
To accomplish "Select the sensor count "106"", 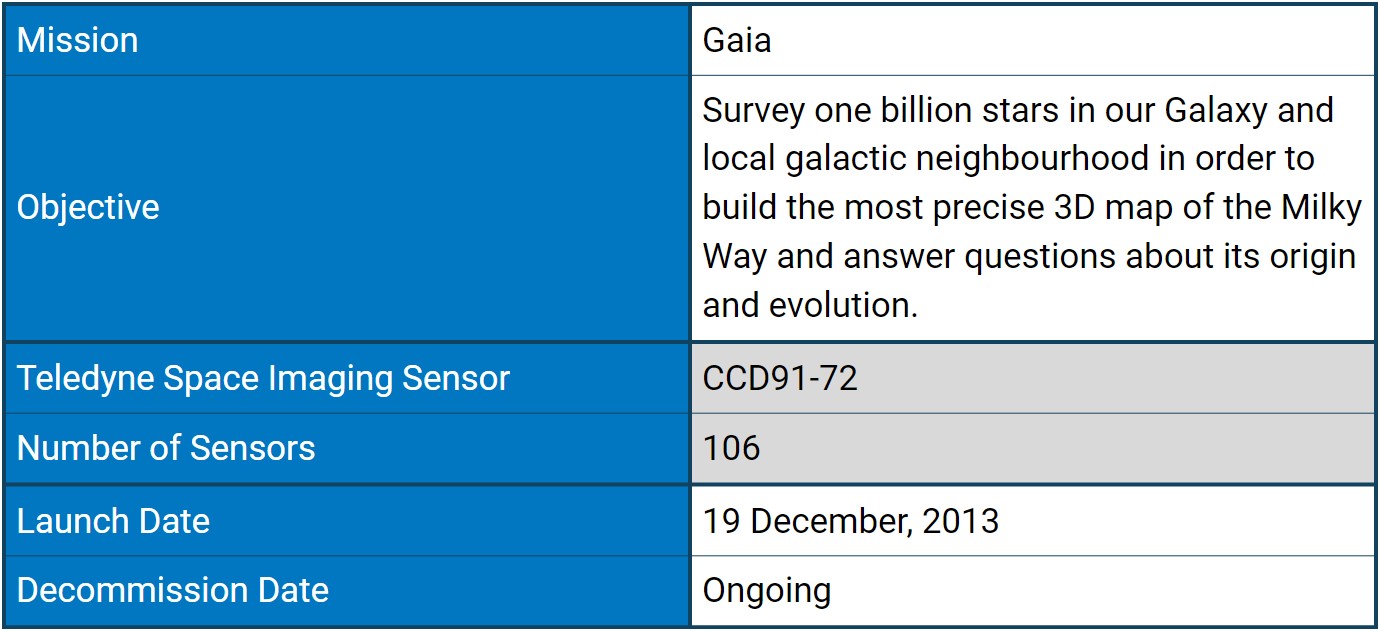I will click(731, 448).
